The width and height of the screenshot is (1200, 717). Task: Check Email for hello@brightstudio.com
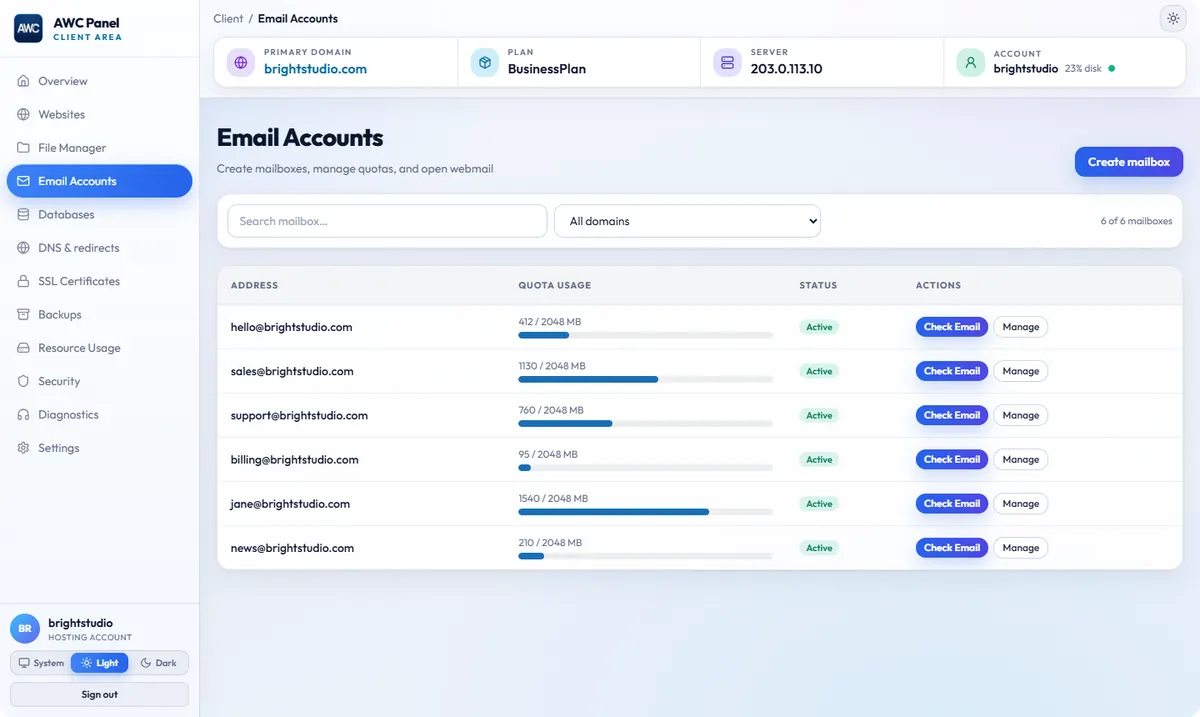pyautogui.click(x=952, y=327)
